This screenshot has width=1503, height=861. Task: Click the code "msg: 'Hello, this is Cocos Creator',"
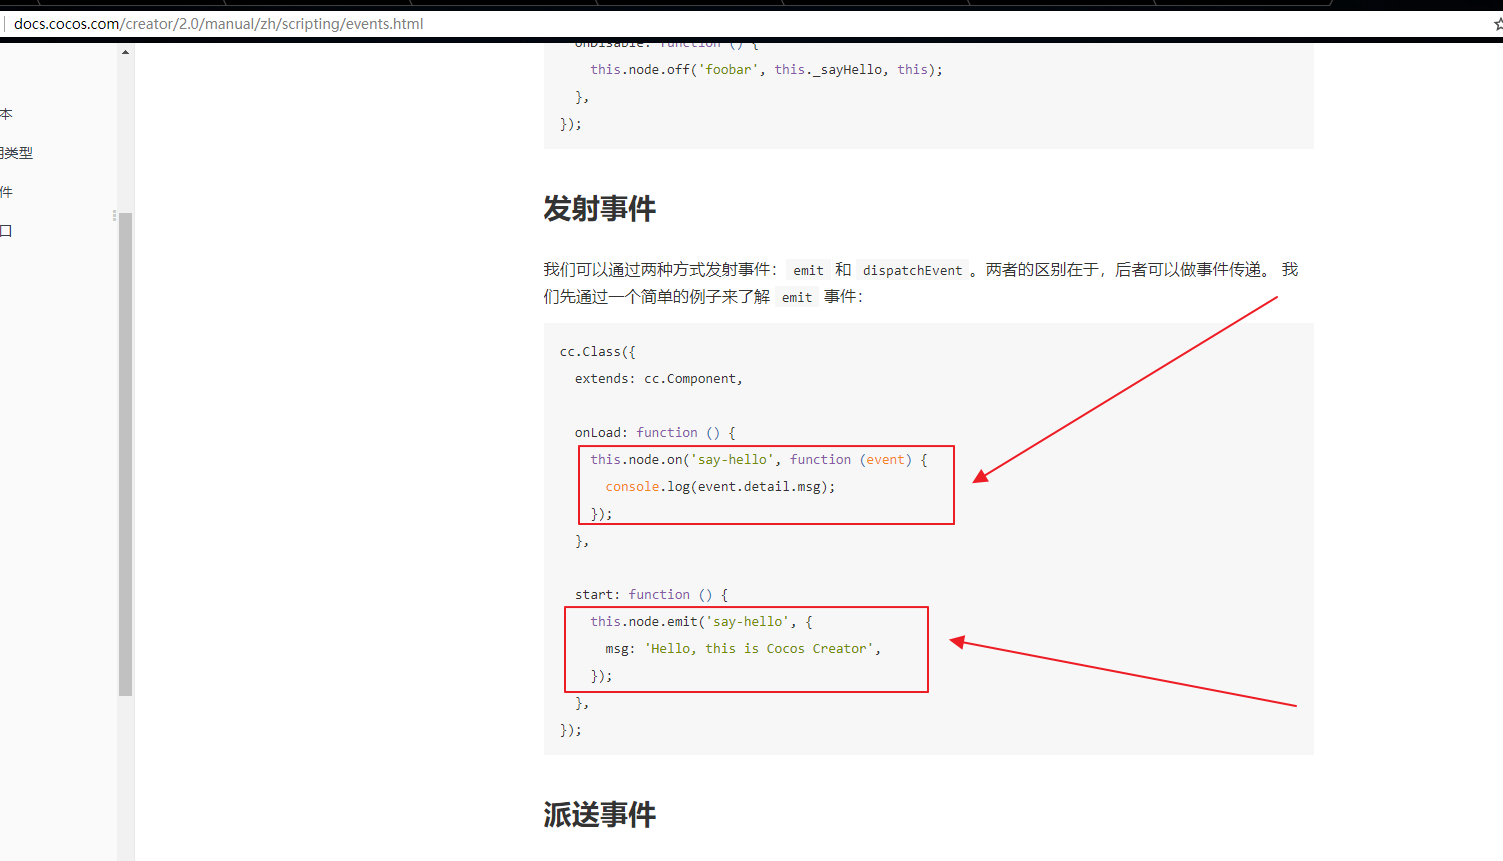tap(743, 649)
